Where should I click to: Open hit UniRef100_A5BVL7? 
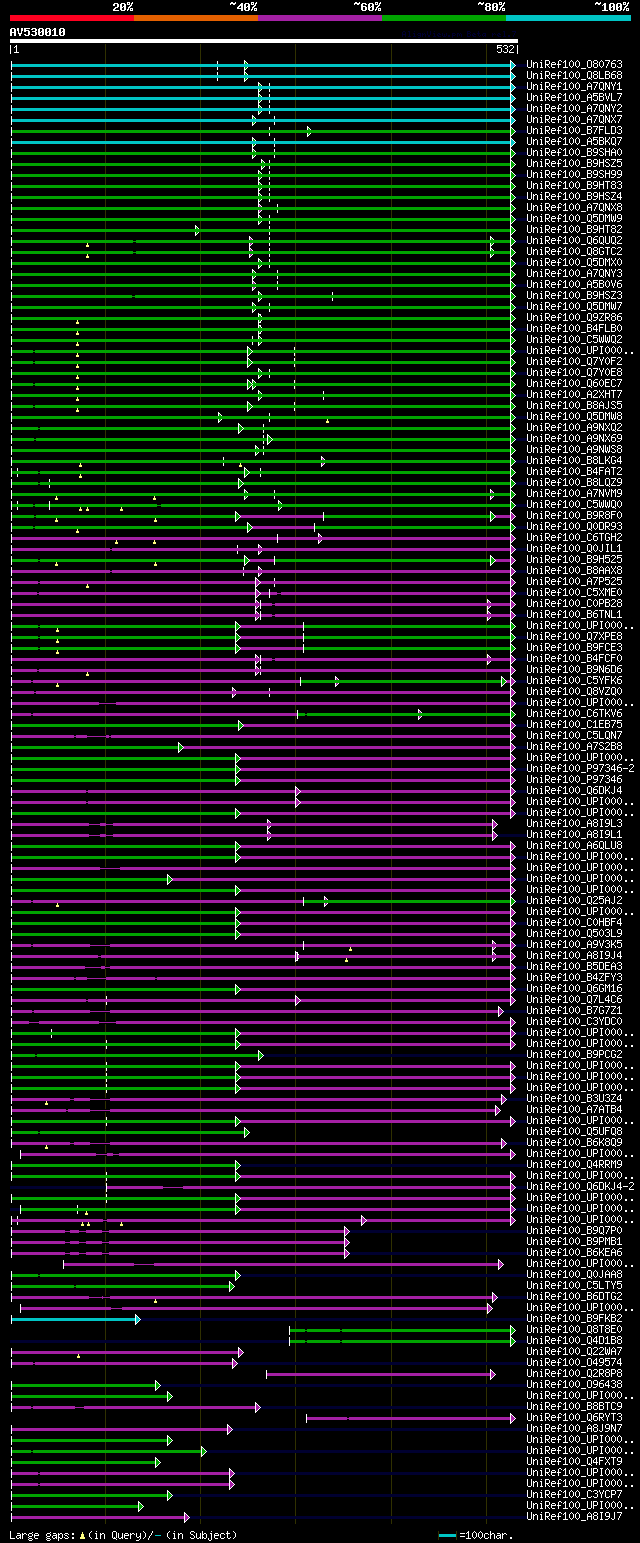point(574,97)
